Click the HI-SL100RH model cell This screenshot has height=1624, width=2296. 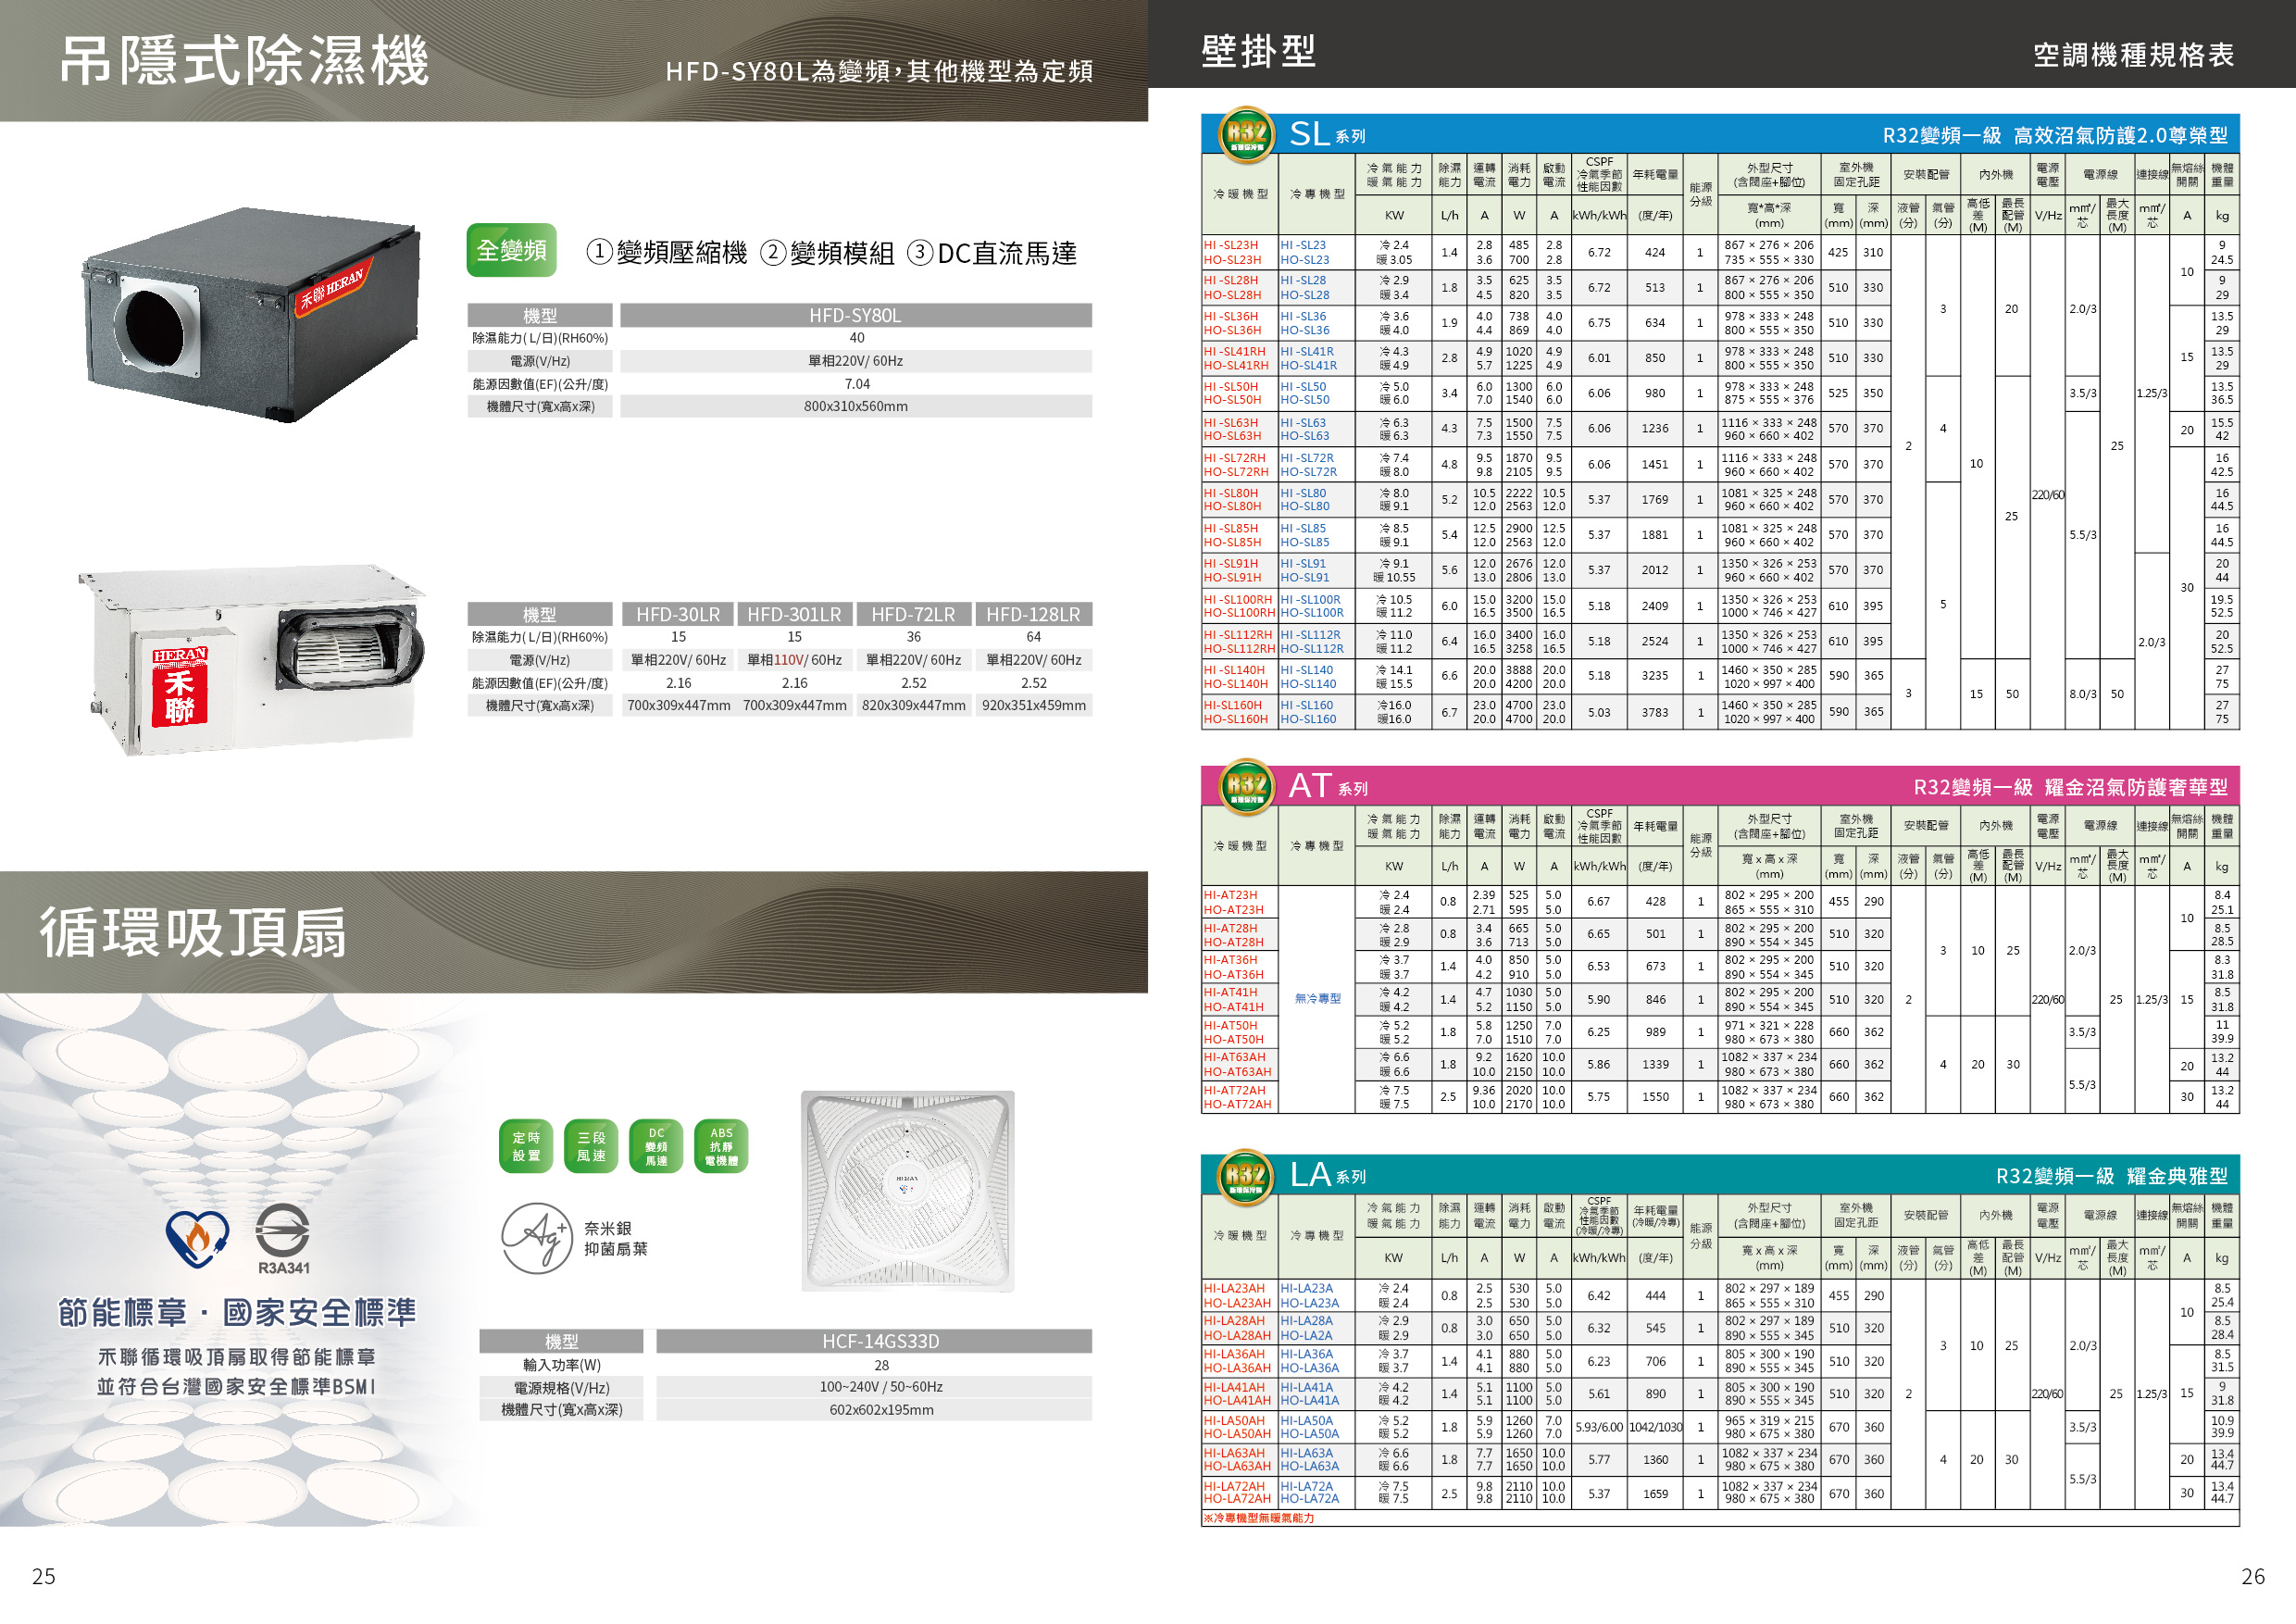[x=1239, y=599]
